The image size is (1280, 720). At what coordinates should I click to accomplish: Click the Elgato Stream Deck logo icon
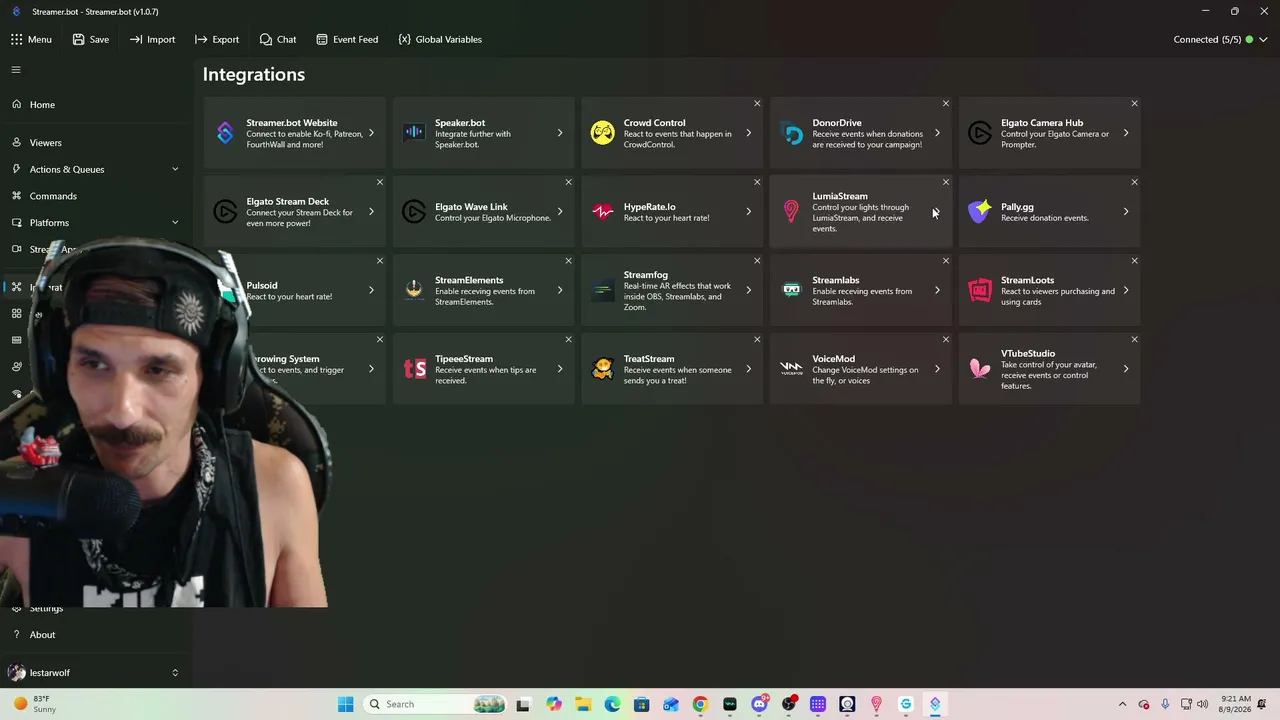[x=225, y=211]
